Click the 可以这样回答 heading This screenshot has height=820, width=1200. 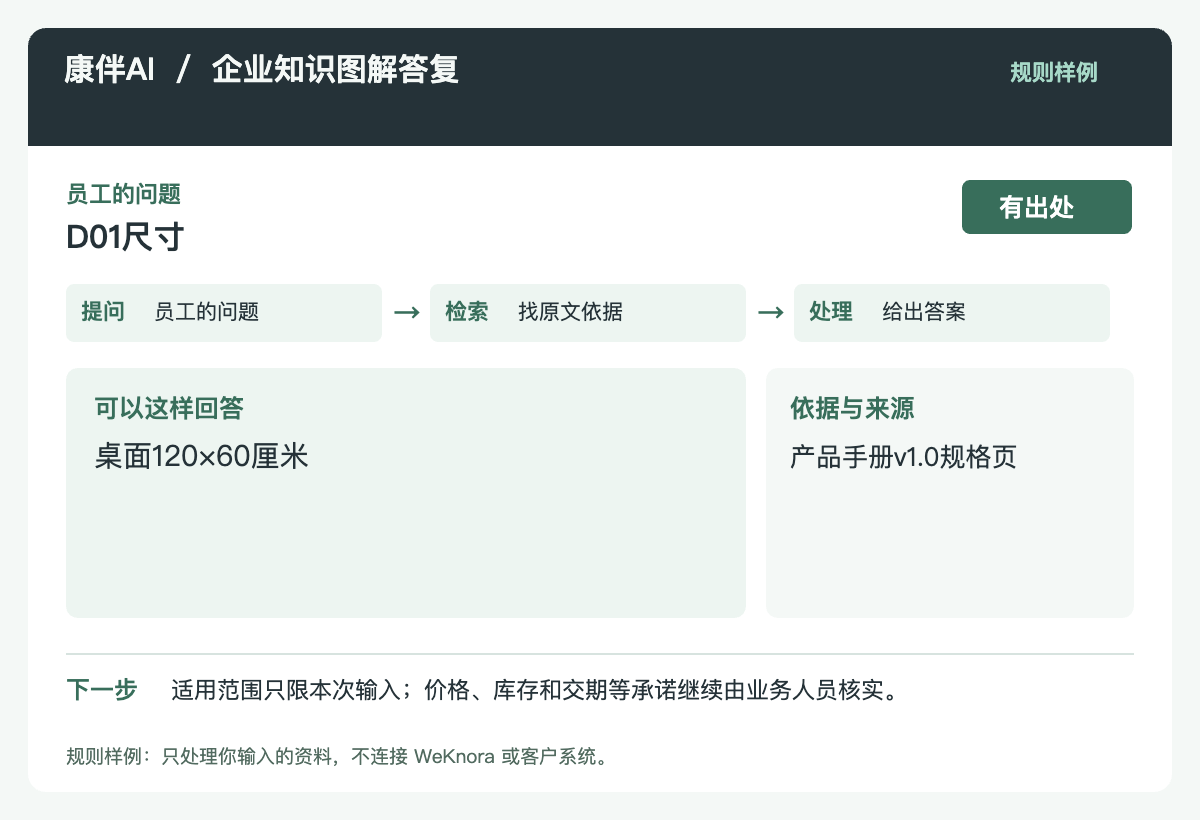pyautogui.click(x=169, y=408)
